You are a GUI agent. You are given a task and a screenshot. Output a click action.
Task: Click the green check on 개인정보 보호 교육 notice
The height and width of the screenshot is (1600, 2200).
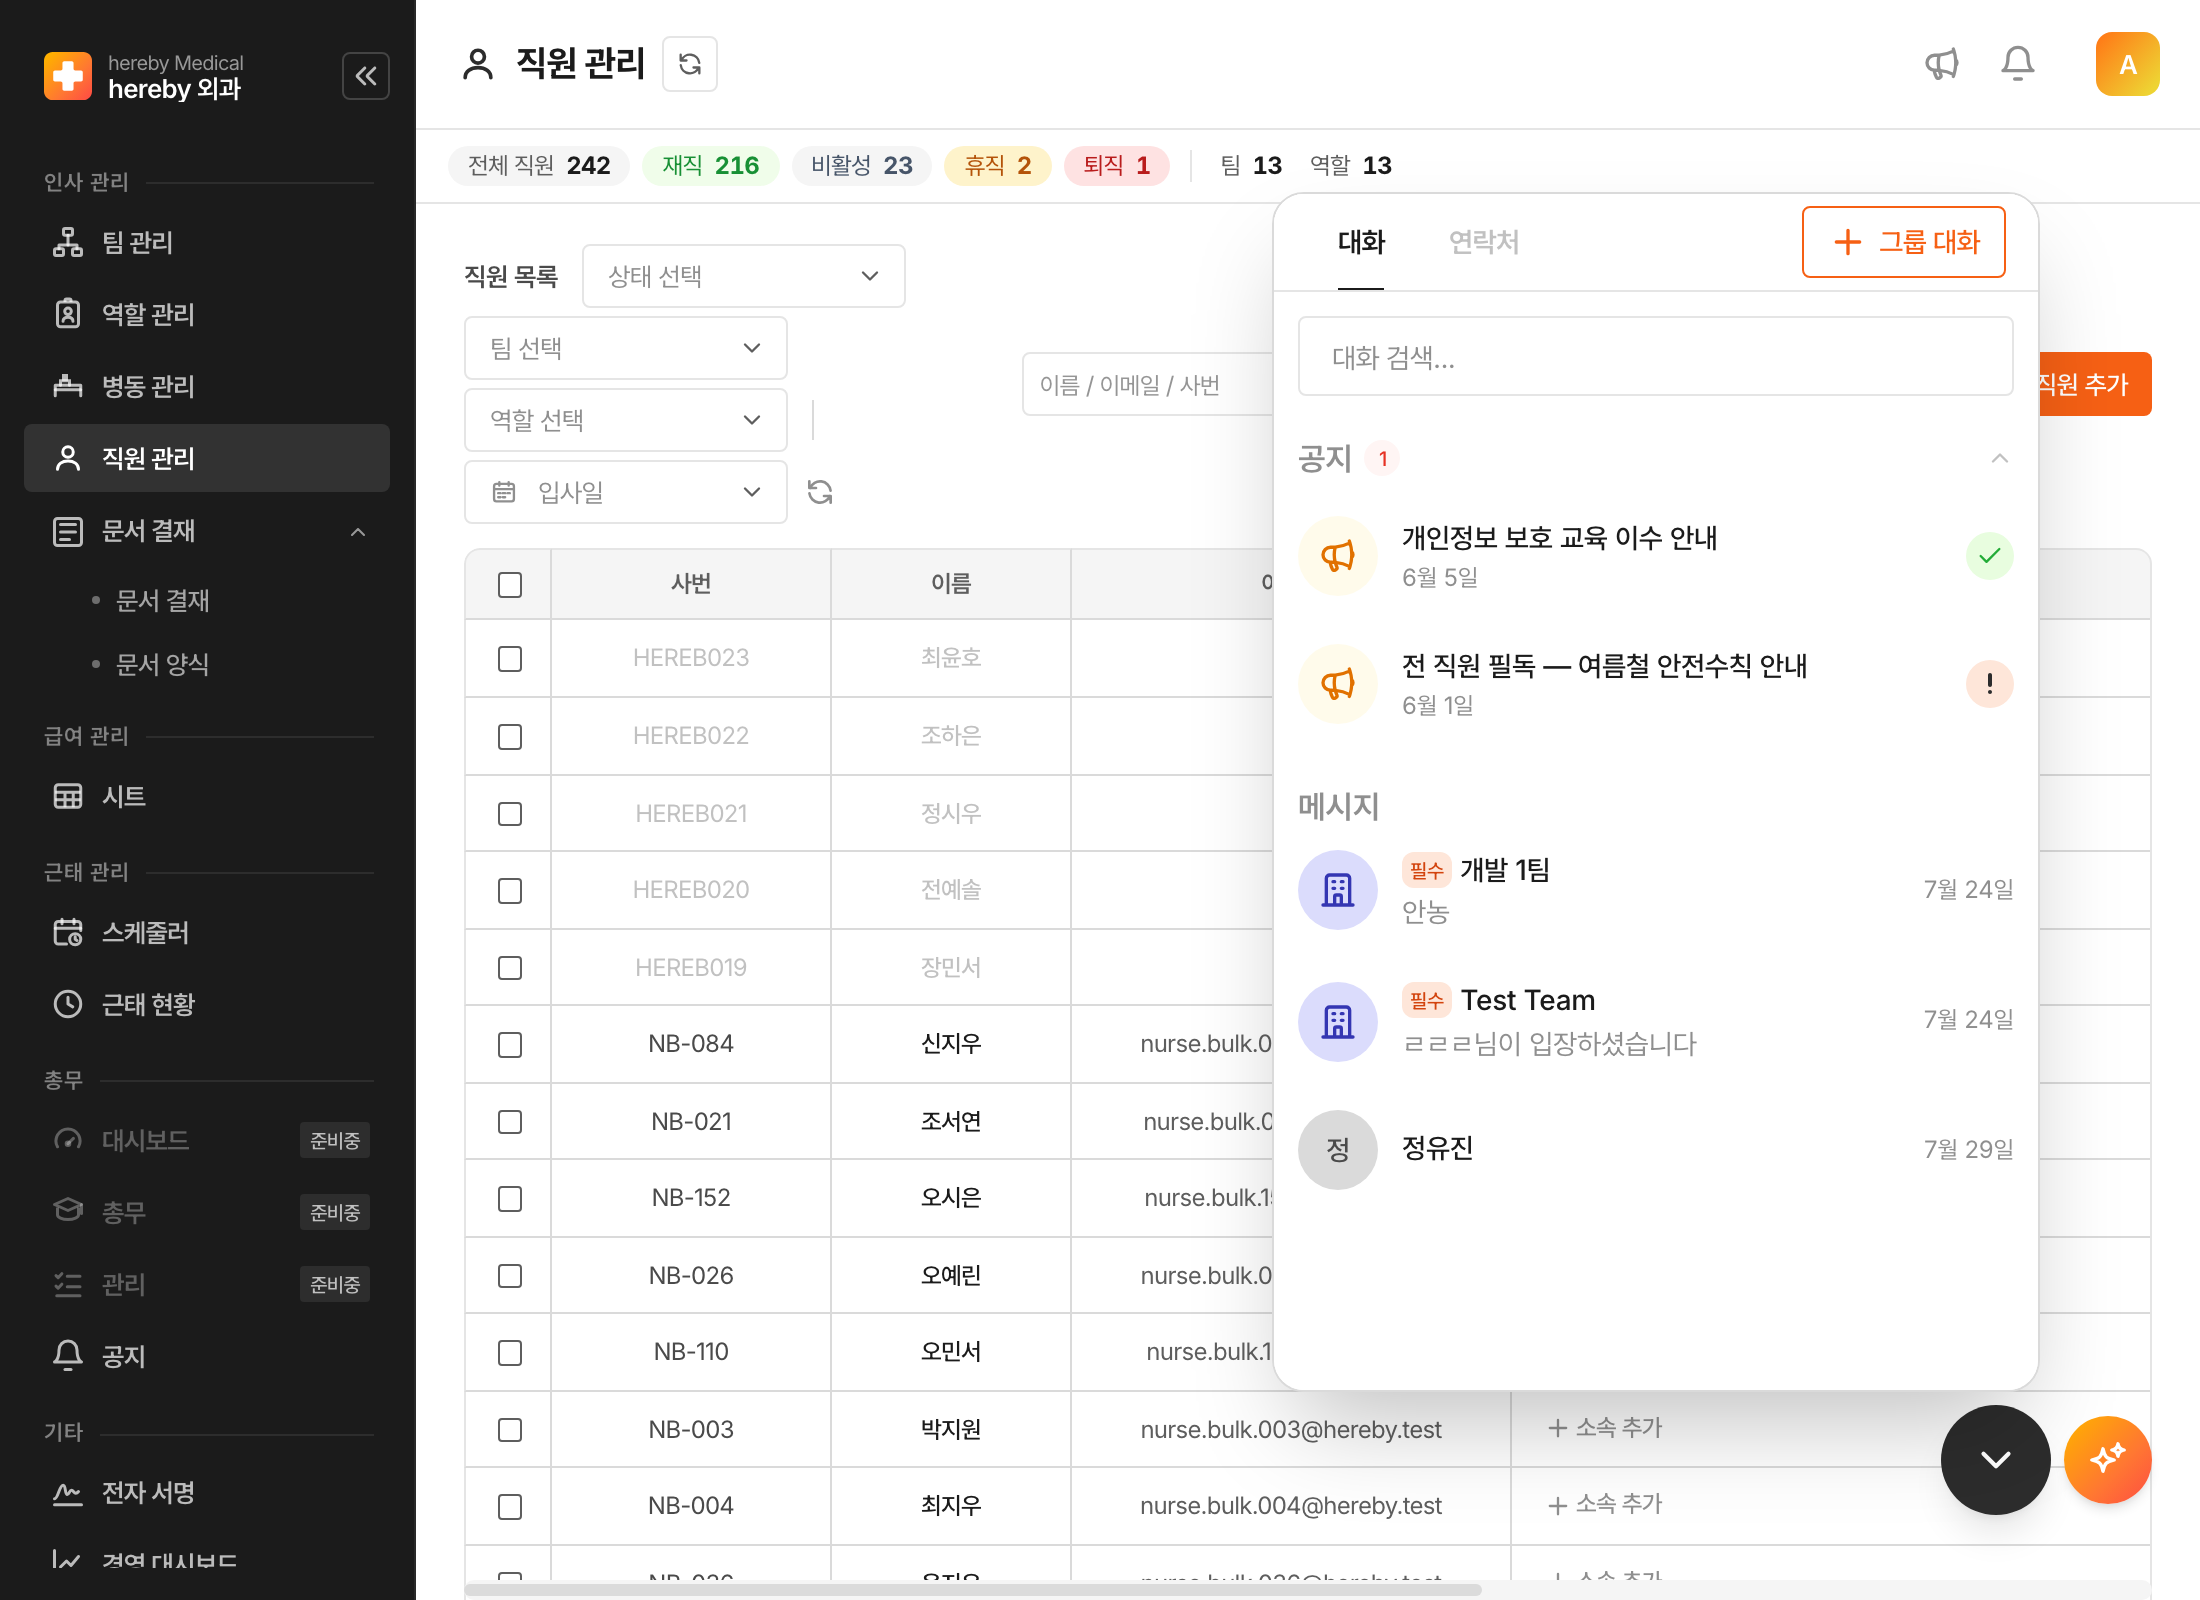coord(1990,556)
